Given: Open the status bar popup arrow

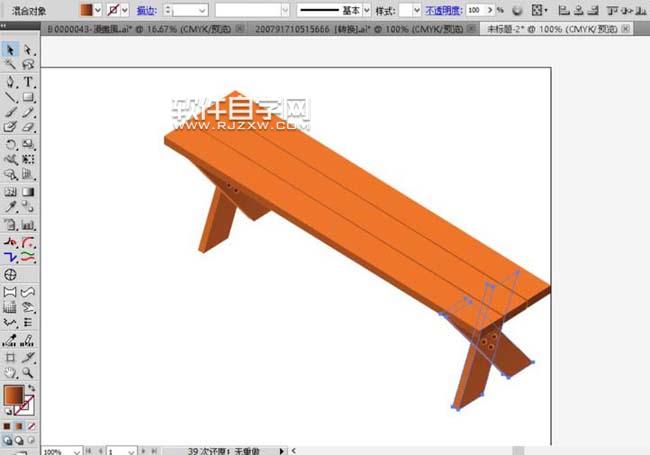Looking at the screenshot, I should click(282, 451).
